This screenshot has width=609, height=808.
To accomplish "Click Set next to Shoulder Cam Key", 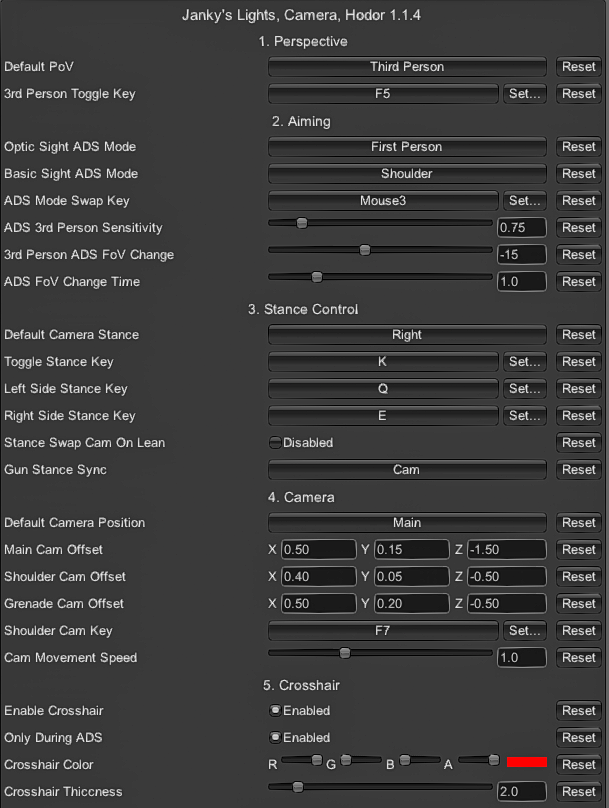I will (525, 631).
